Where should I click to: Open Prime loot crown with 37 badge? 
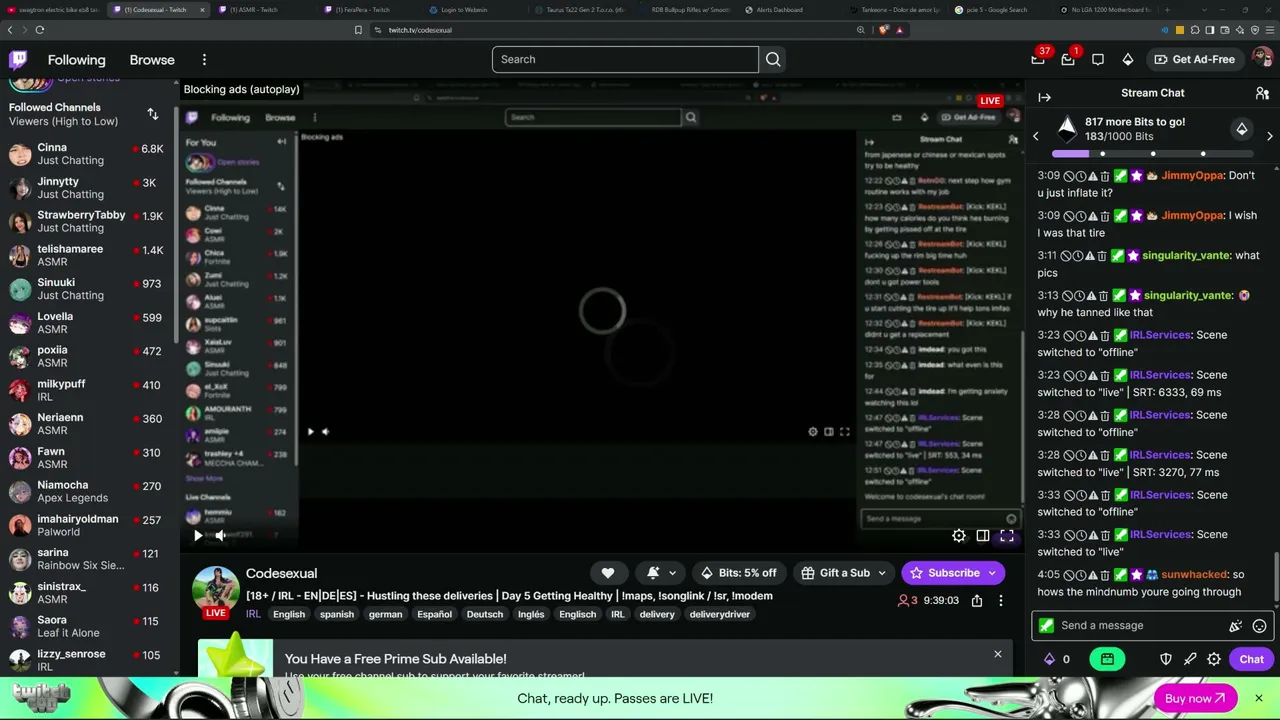click(1038, 59)
